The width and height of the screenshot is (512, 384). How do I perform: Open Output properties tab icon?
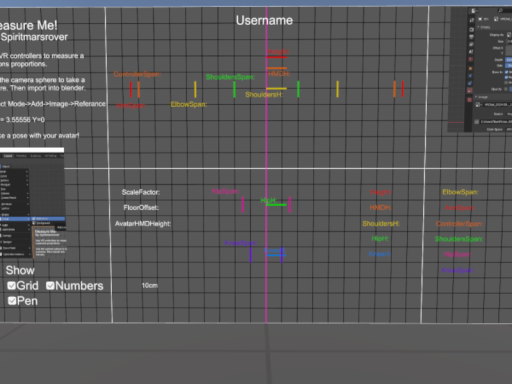pyautogui.click(x=471, y=37)
